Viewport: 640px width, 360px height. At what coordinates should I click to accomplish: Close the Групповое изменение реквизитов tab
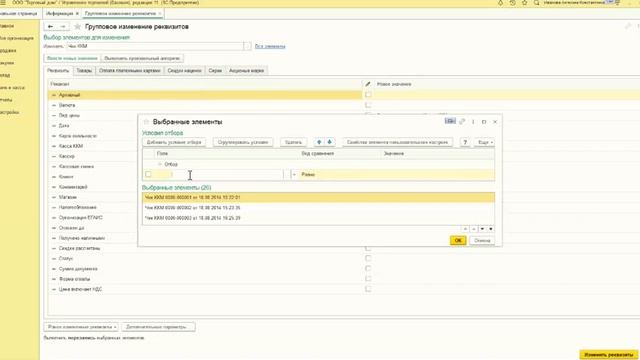(160, 13)
